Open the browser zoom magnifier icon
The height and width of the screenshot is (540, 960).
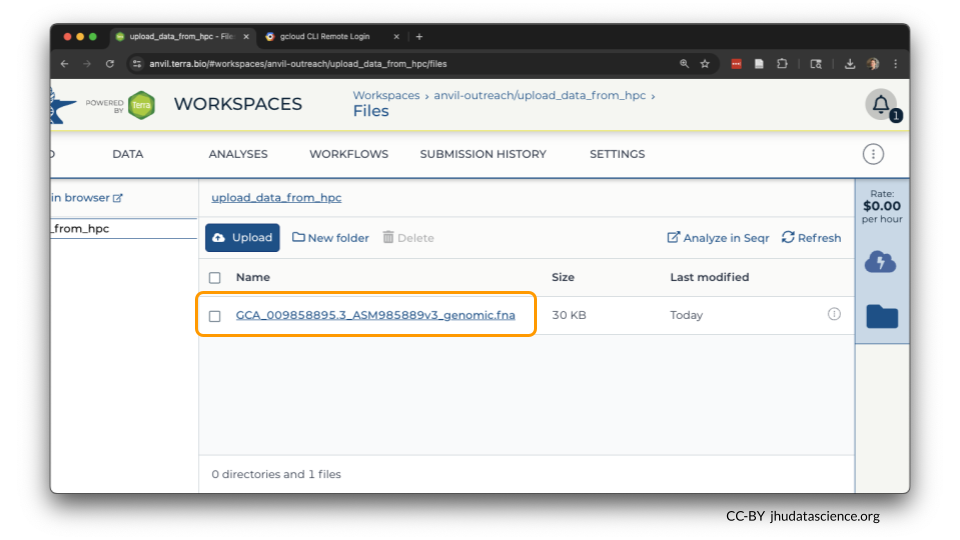point(684,64)
